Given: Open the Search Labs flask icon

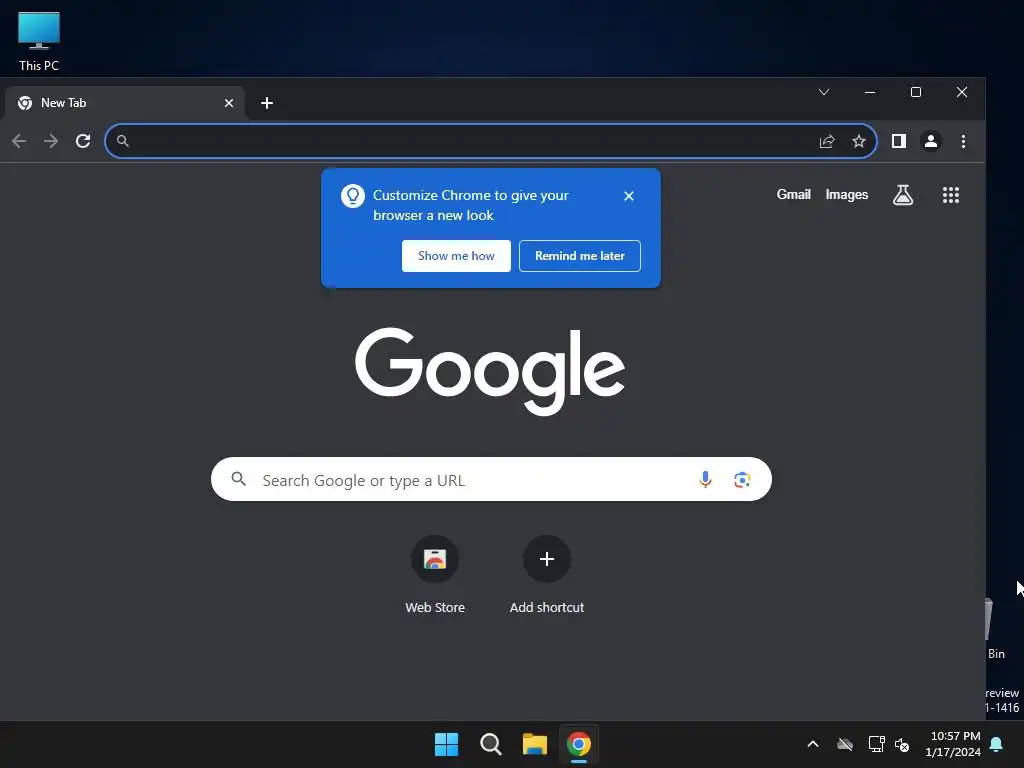Looking at the screenshot, I should point(903,195).
